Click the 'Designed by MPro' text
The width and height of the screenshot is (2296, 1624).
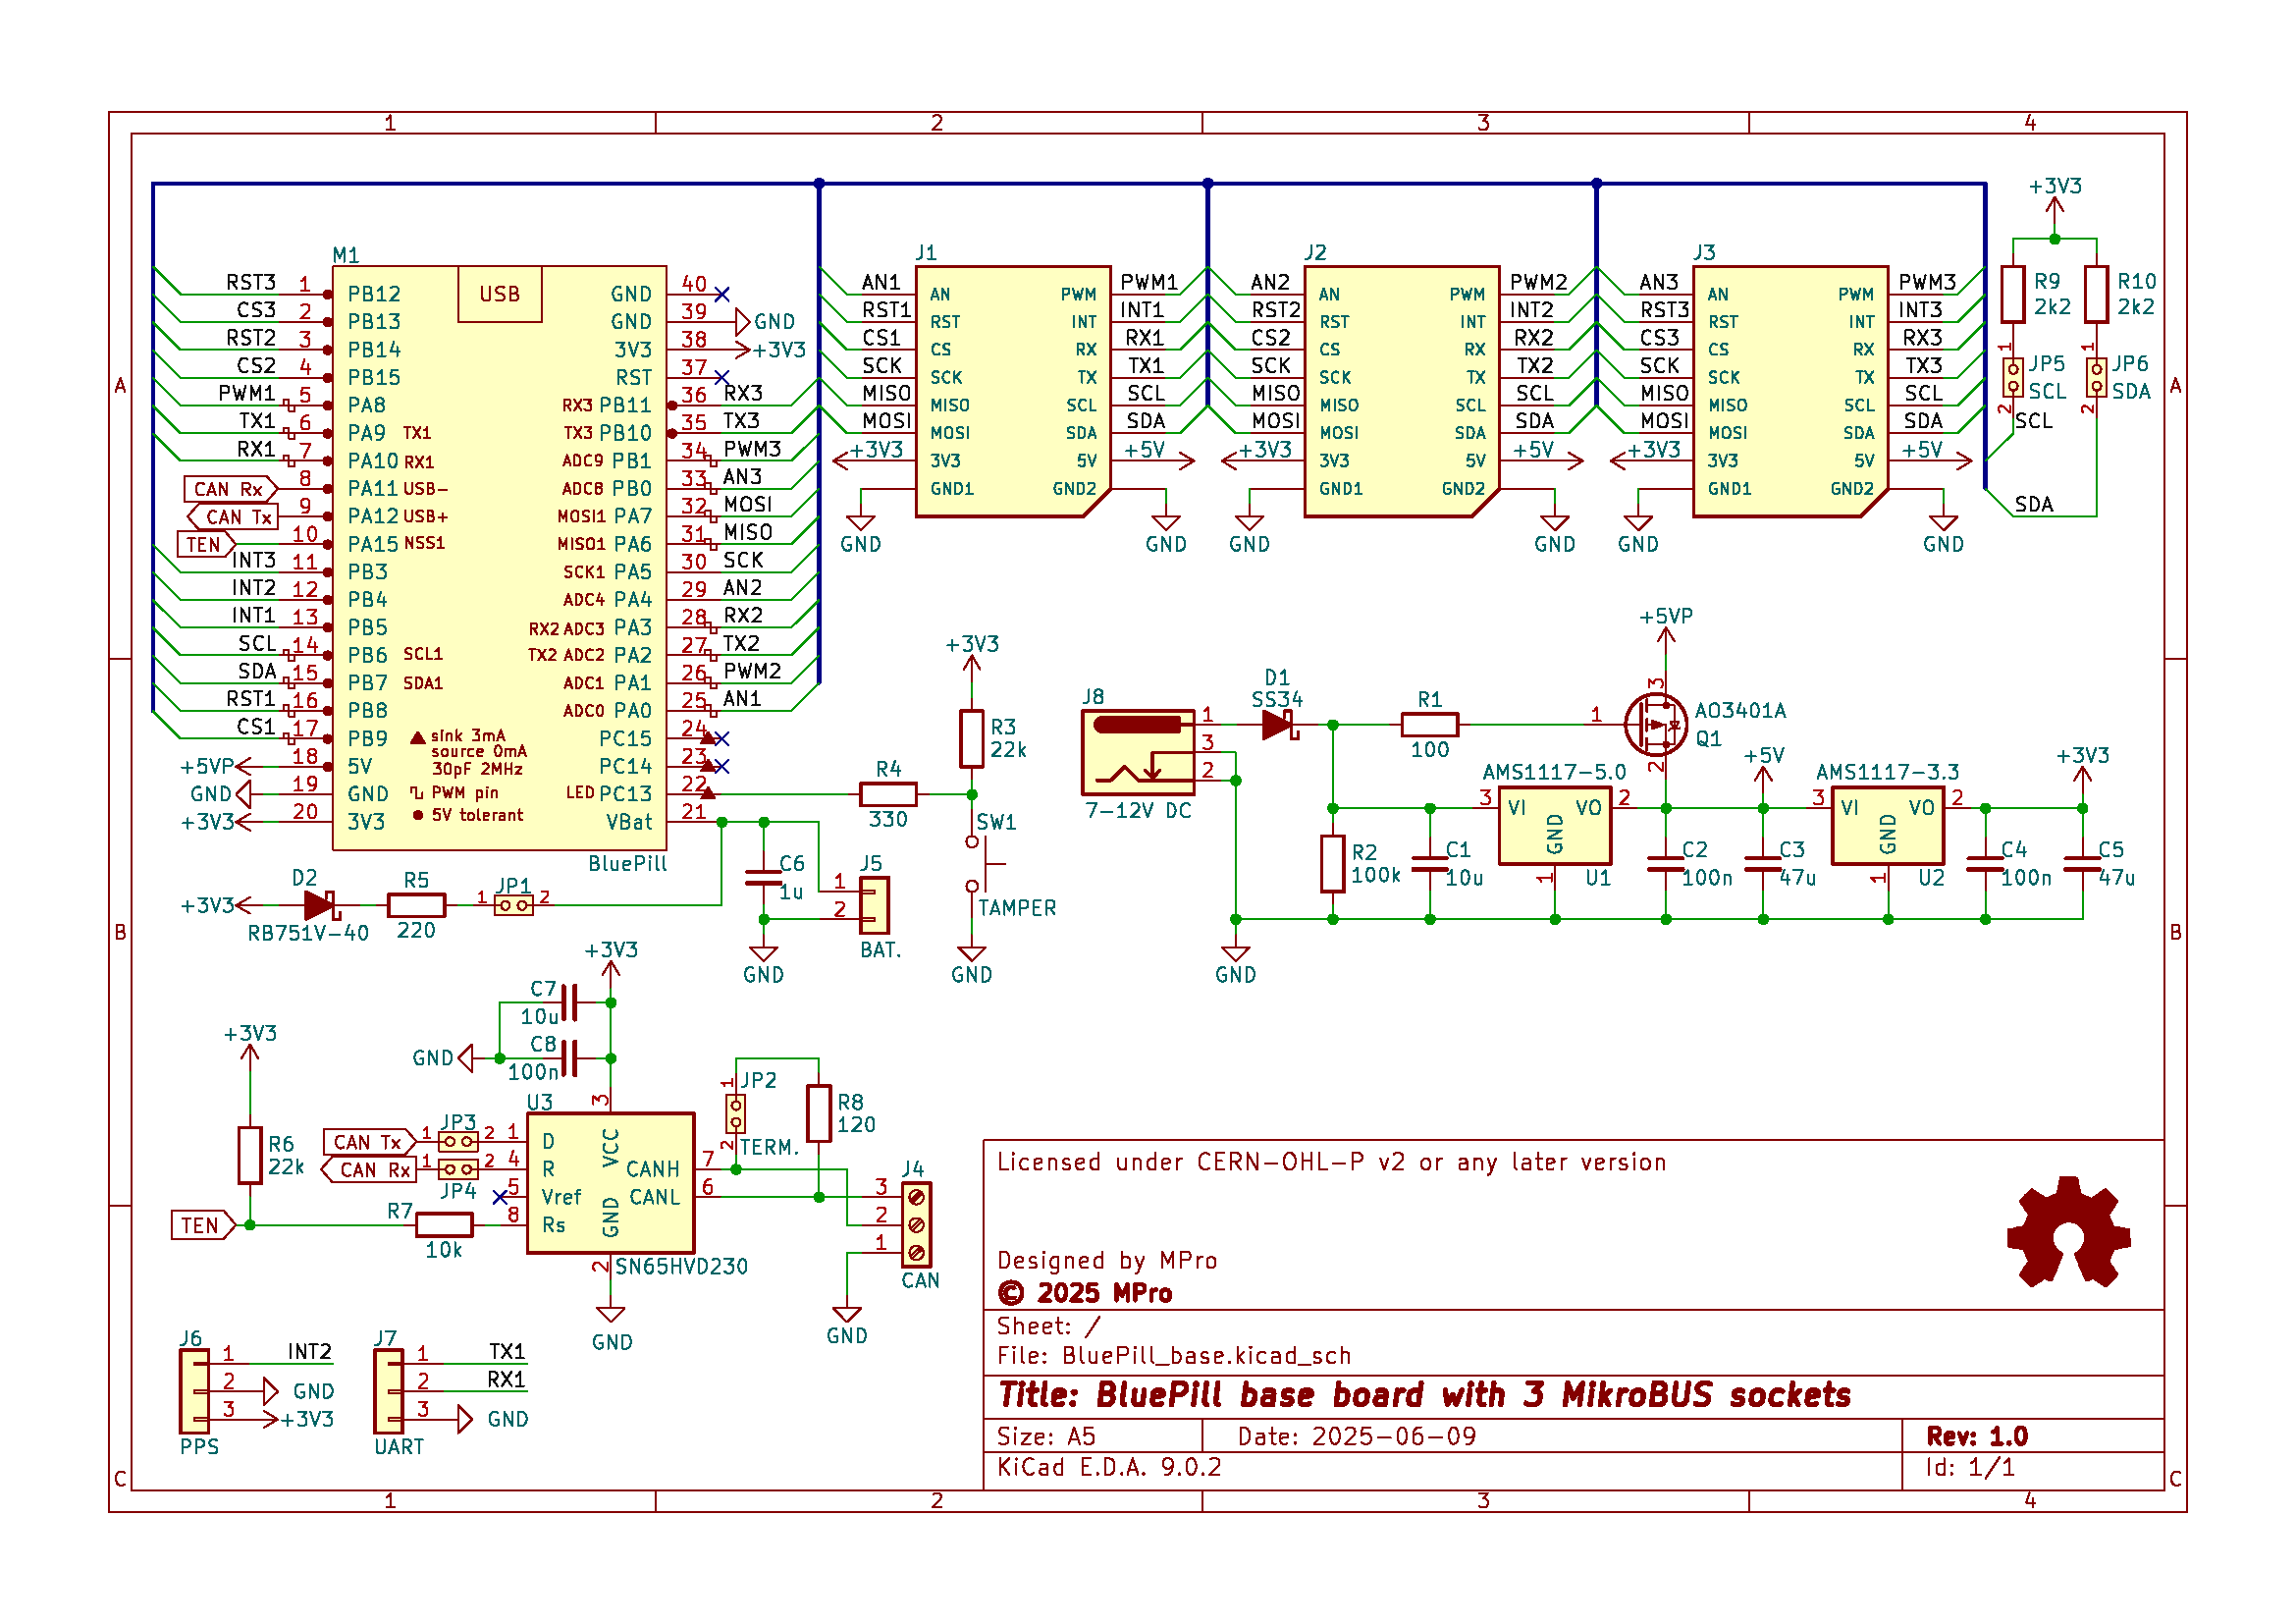pos(1107,1261)
